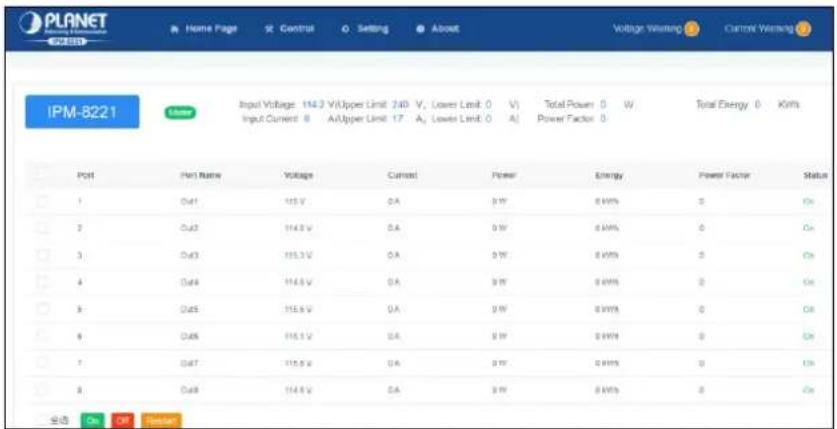Click the blue IPM-8221 device button
Screen dimensions: 837x429
point(82,112)
